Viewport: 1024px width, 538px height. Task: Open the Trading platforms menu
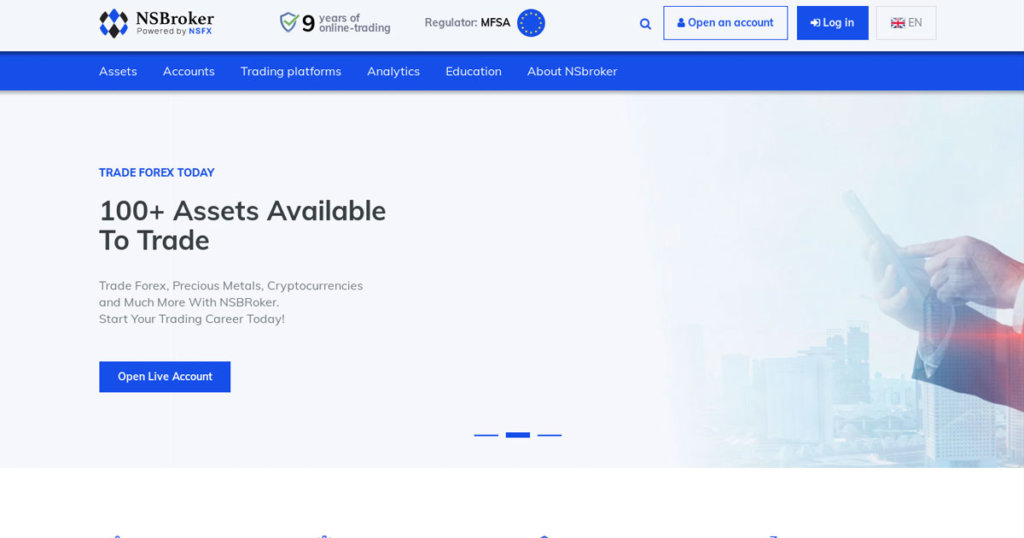click(291, 71)
